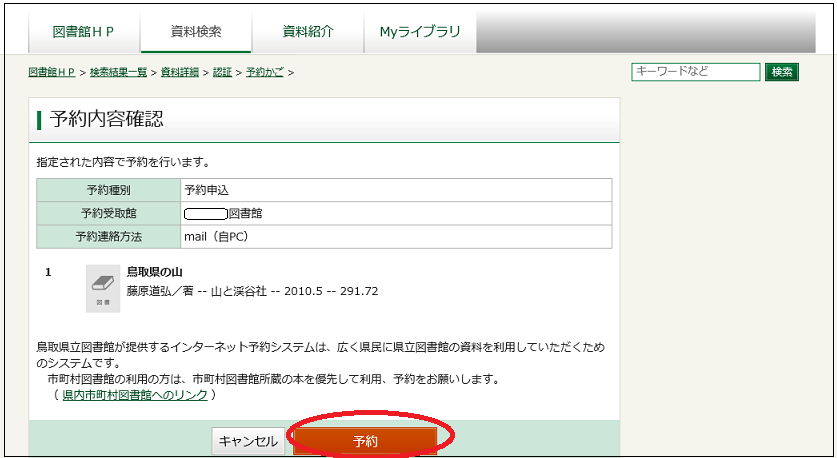The image size is (837, 458).
Task: Select the author line 藤原道弘／著
Action: pos(160,291)
